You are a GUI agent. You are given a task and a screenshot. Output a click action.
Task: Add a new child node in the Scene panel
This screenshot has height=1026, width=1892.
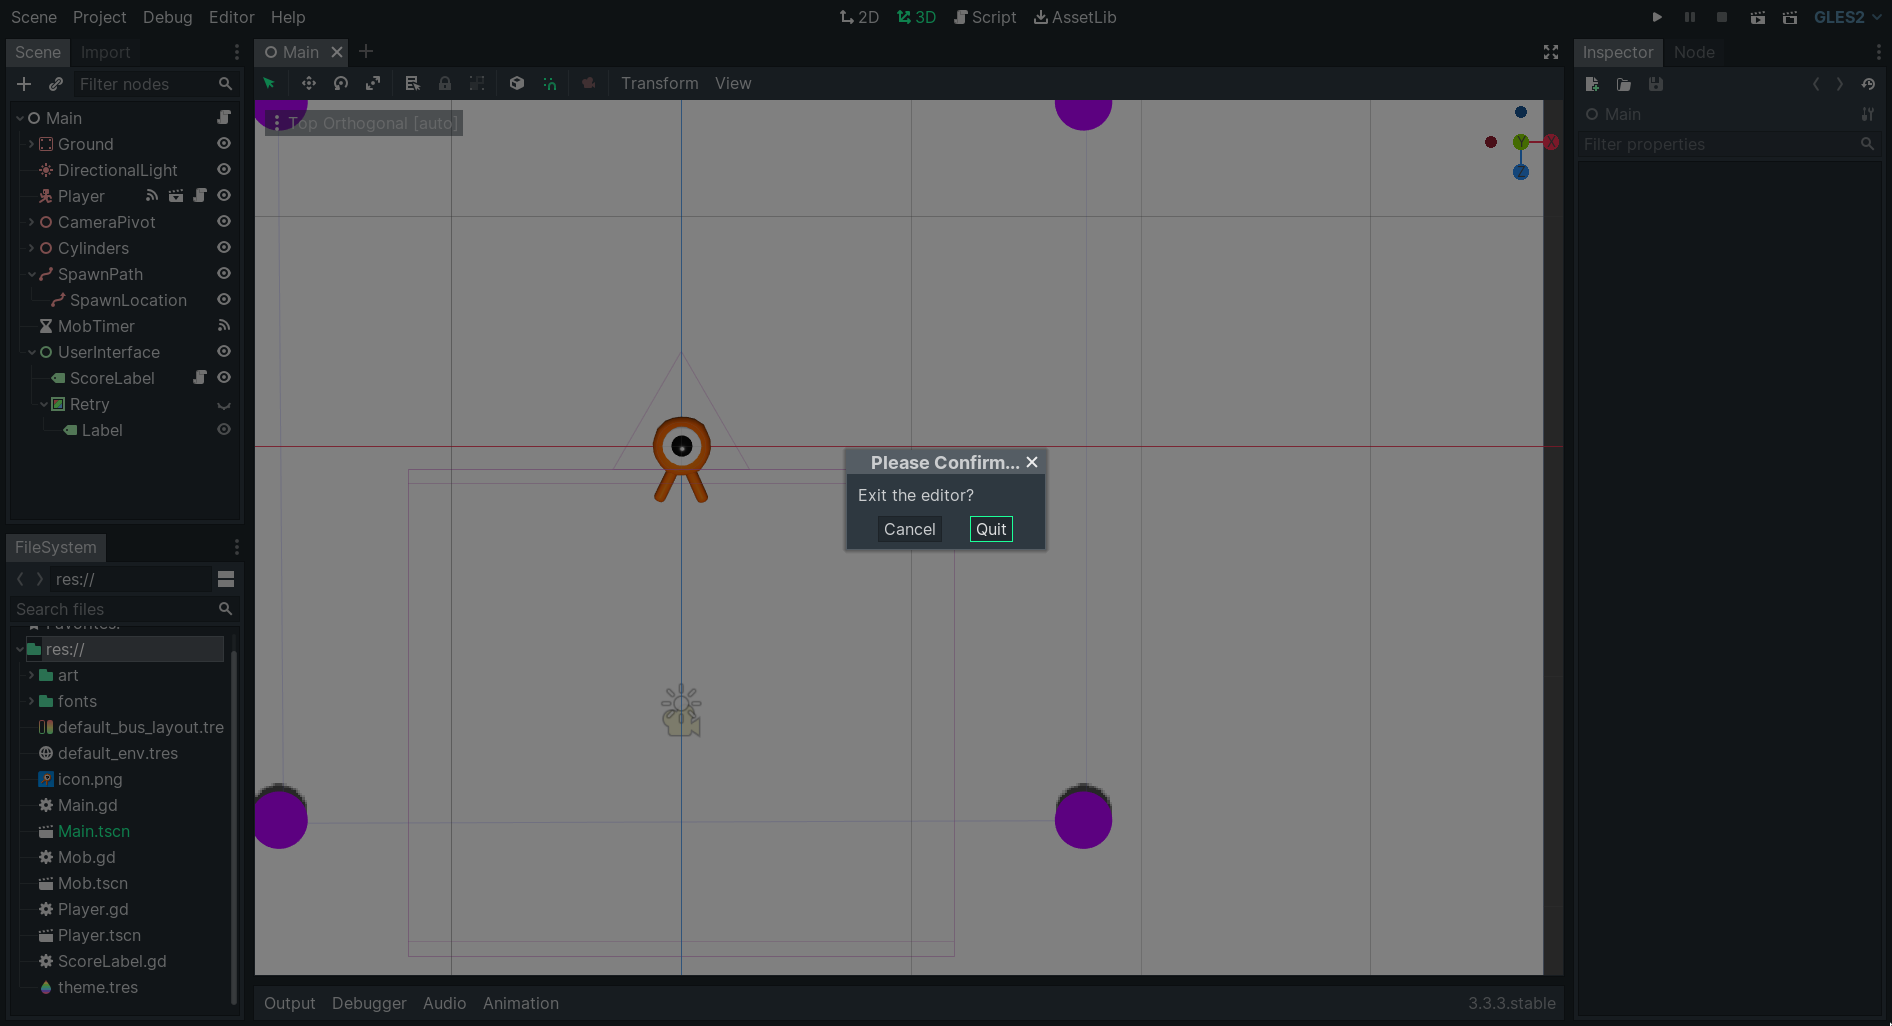(23, 84)
